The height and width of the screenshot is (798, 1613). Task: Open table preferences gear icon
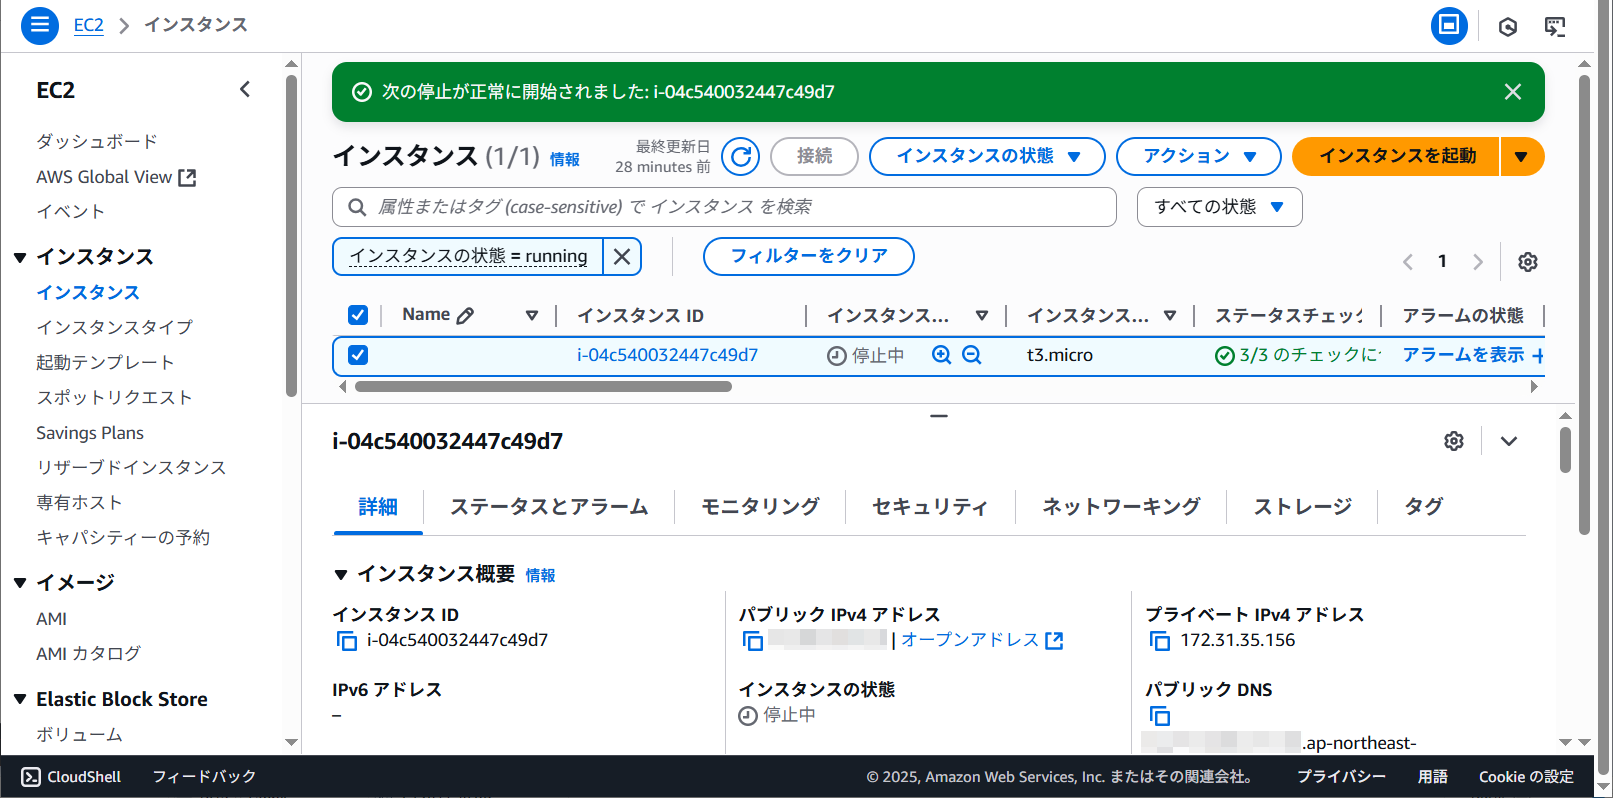tap(1527, 262)
